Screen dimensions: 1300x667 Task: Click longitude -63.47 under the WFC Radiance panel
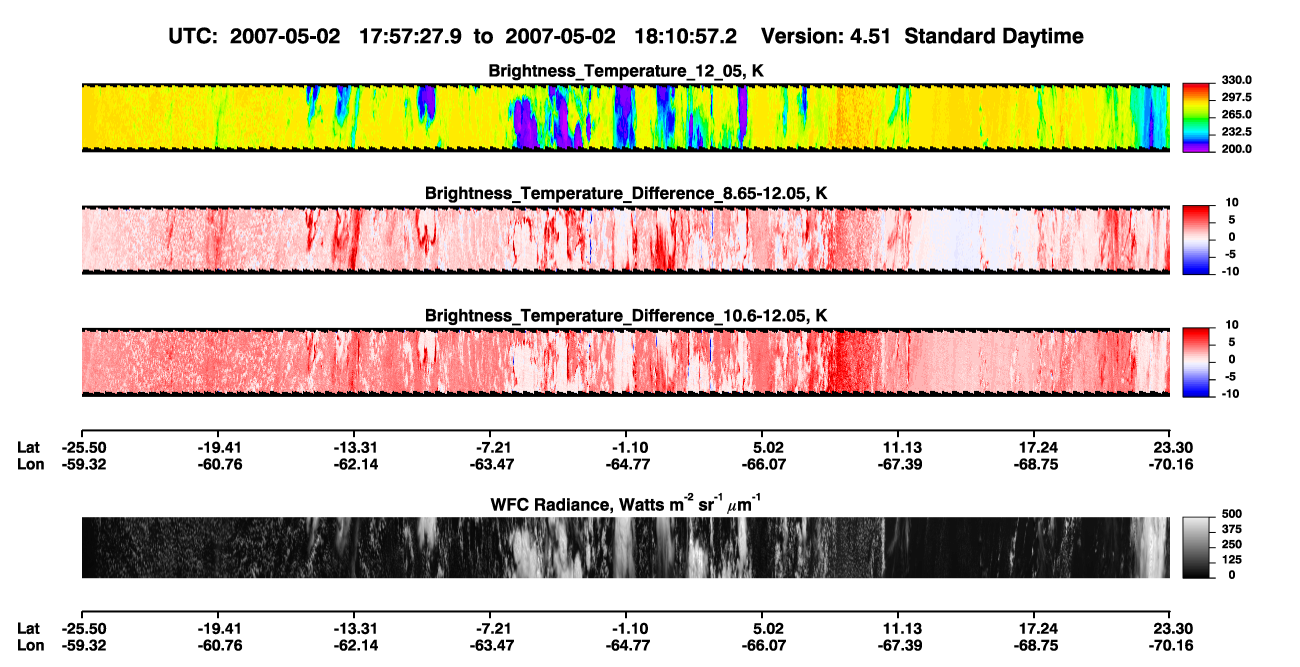490,645
